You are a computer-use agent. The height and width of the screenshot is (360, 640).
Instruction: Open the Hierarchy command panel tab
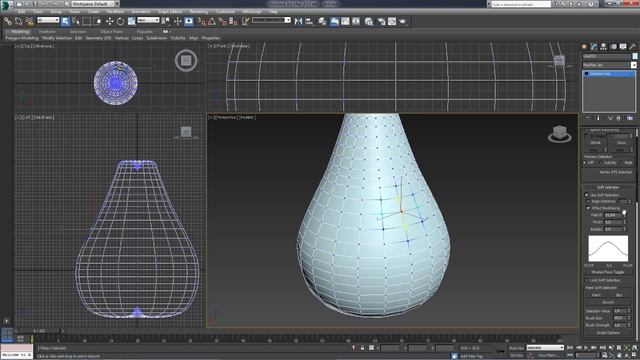click(x=603, y=47)
